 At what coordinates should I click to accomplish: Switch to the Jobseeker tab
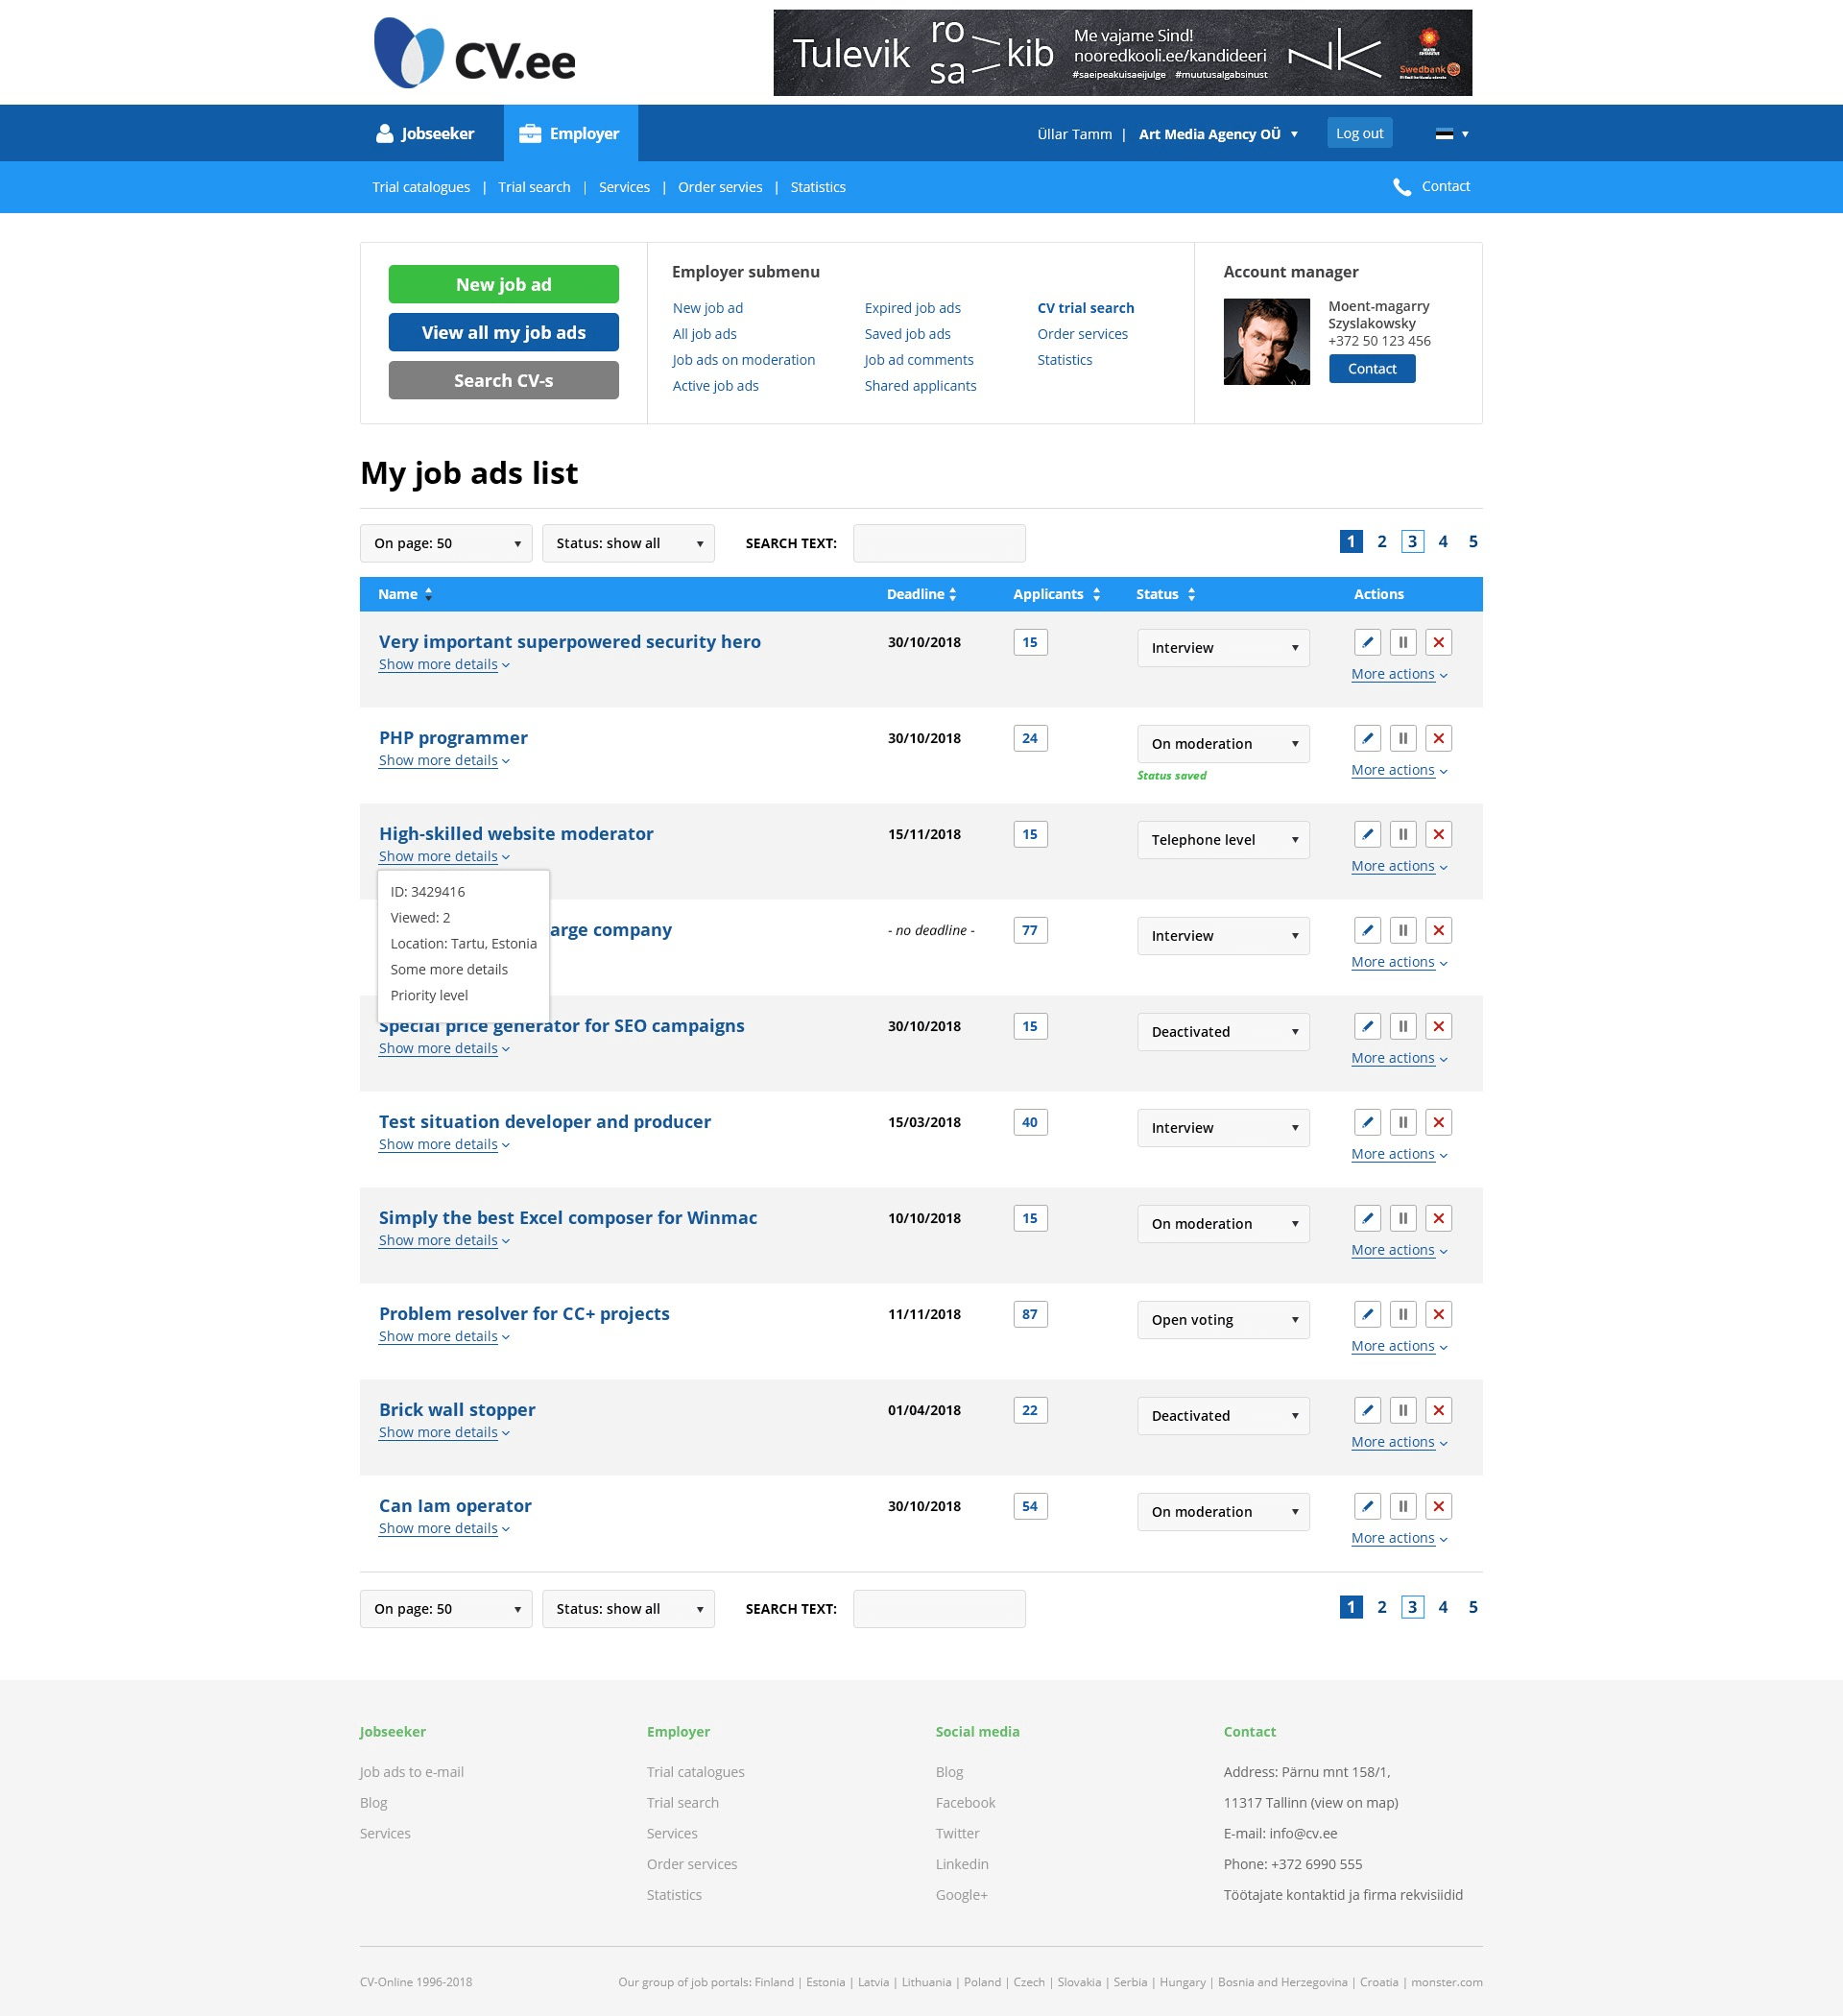pos(425,133)
